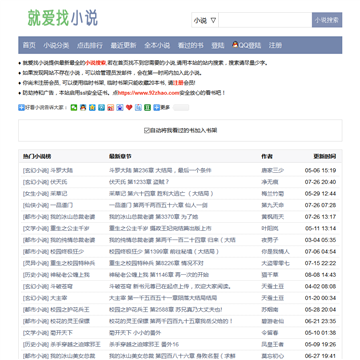Click the QQ penguin icon in navigation bar
The image size is (360, 360).
(x=235, y=45)
